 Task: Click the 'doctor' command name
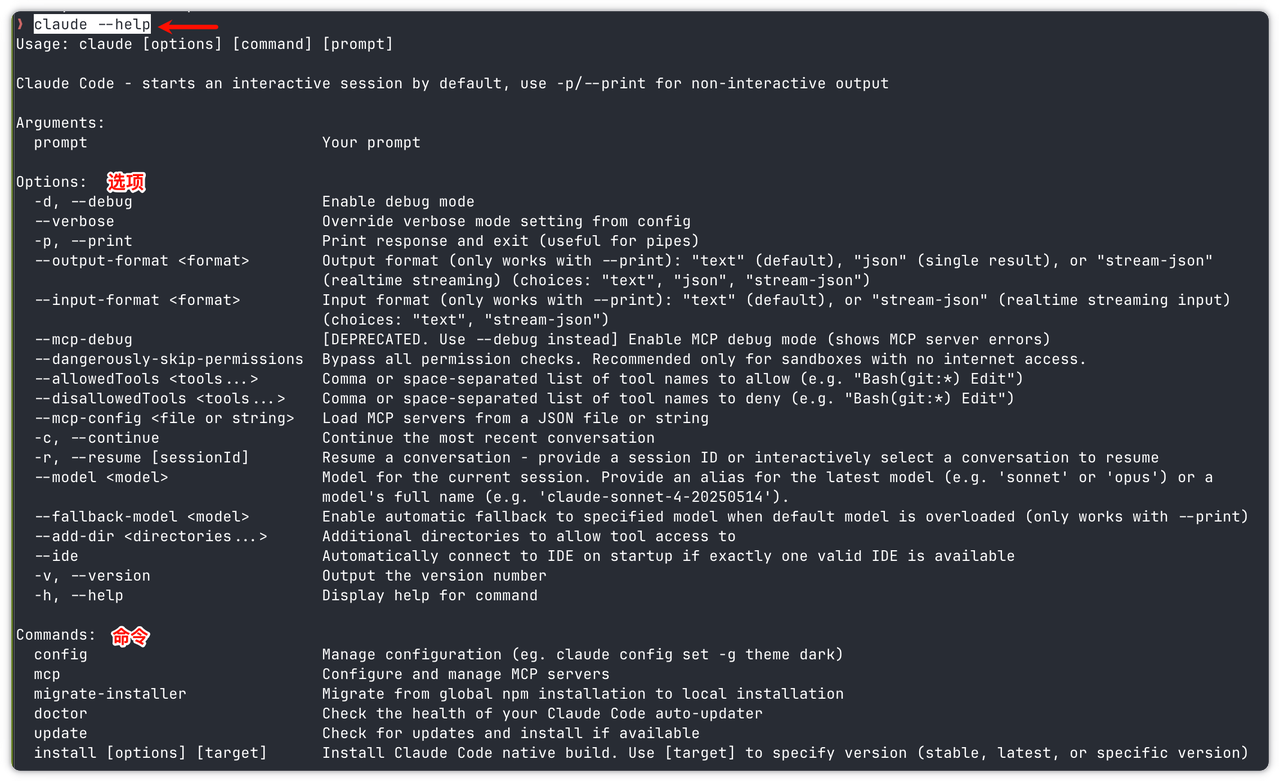[x=60, y=714]
